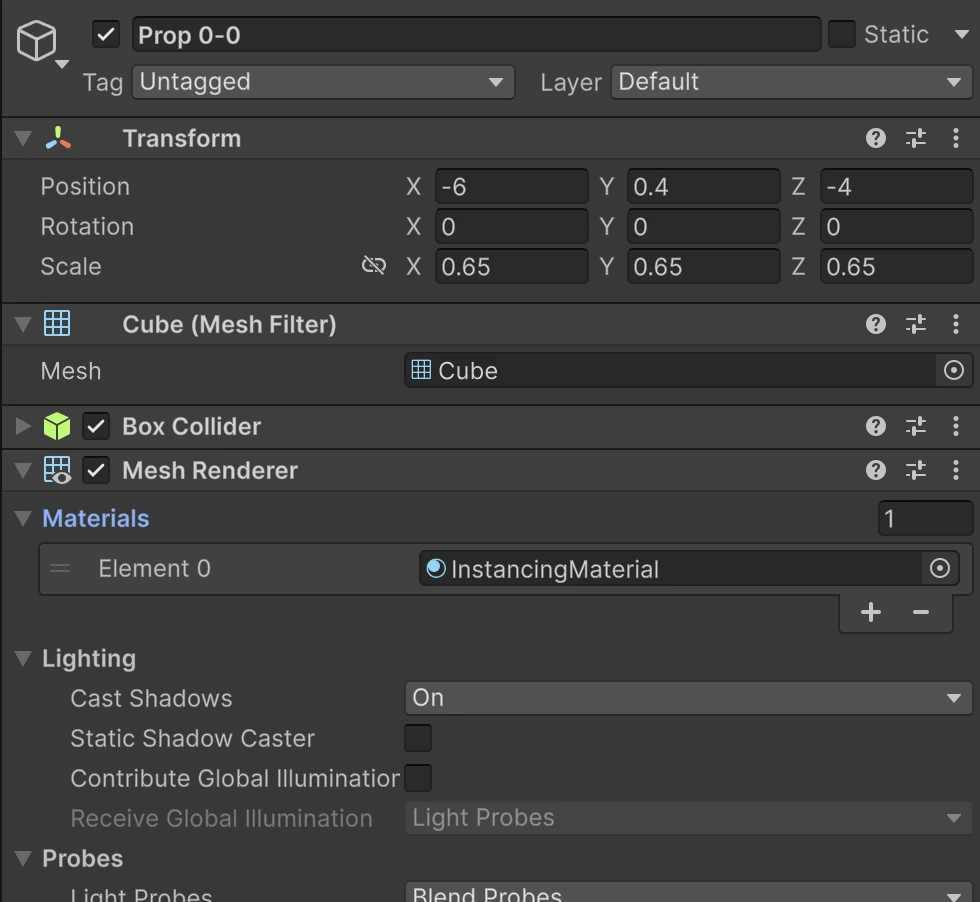Click the InstancingMaterial object field

point(670,568)
